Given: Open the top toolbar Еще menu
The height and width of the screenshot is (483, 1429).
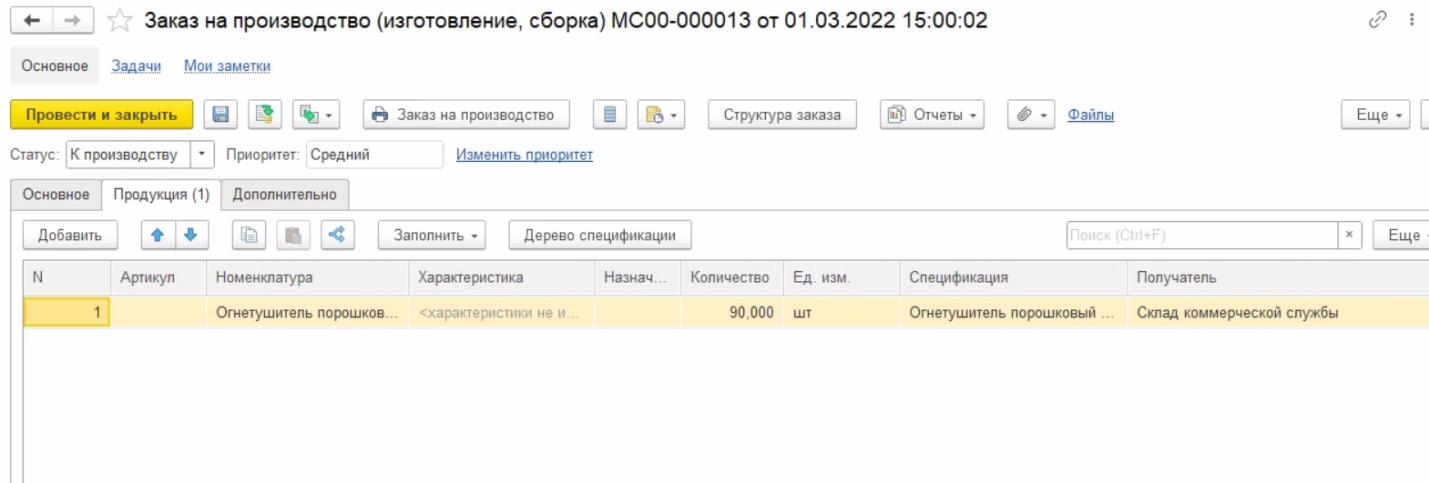Looking at the screenshot, I should [1376, 115].
